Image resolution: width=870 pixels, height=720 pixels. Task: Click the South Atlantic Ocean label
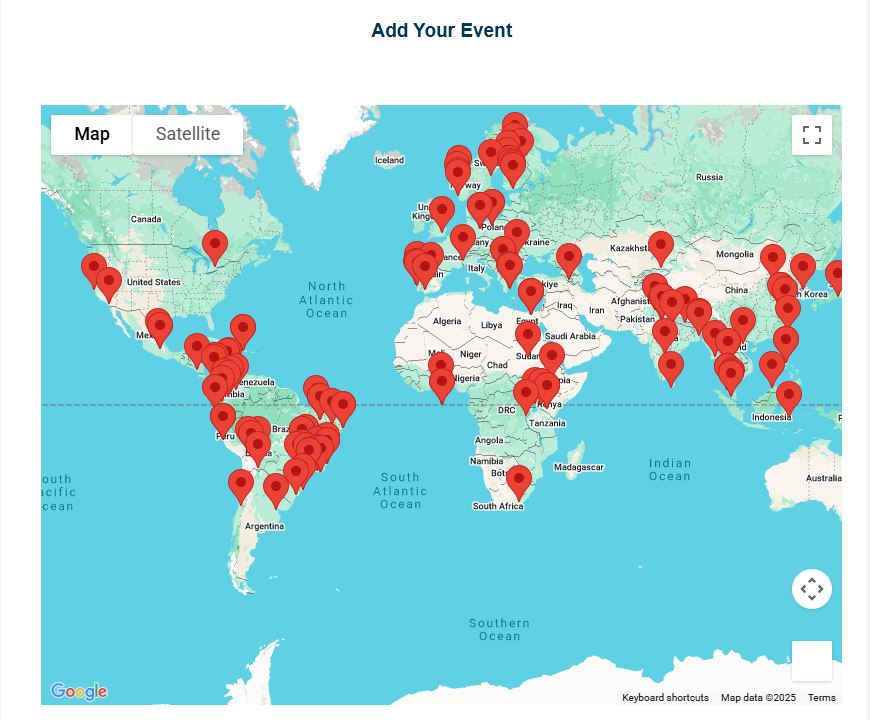[x=400, y=490]
